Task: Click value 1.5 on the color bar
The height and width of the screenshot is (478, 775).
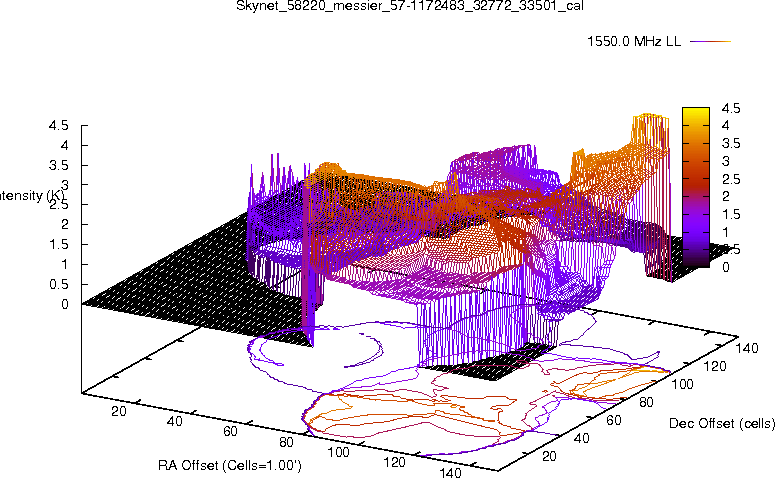Action: pyautogui.click(x=731, y=214)
